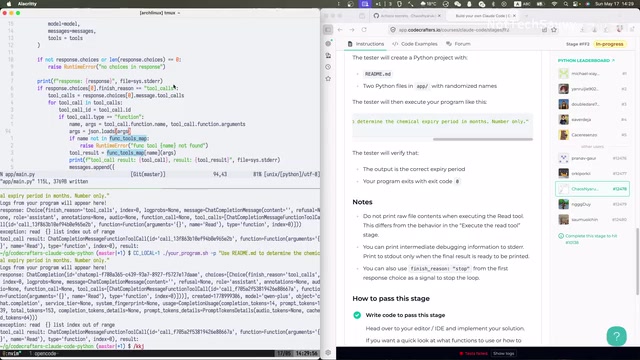Image resolution: width=640 pixels, height=360 pixels.
Task: Open yanruijie902 leaderboard entry
Action: pos(592,89)
